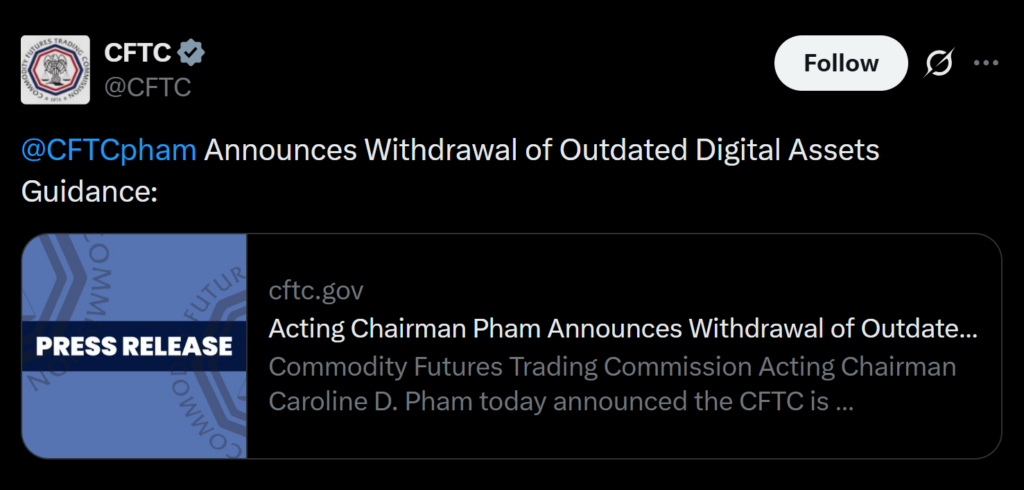Open the CFTC profile avatar
This screenshot has width=1024, height=490.
click(x=56, y=72)
